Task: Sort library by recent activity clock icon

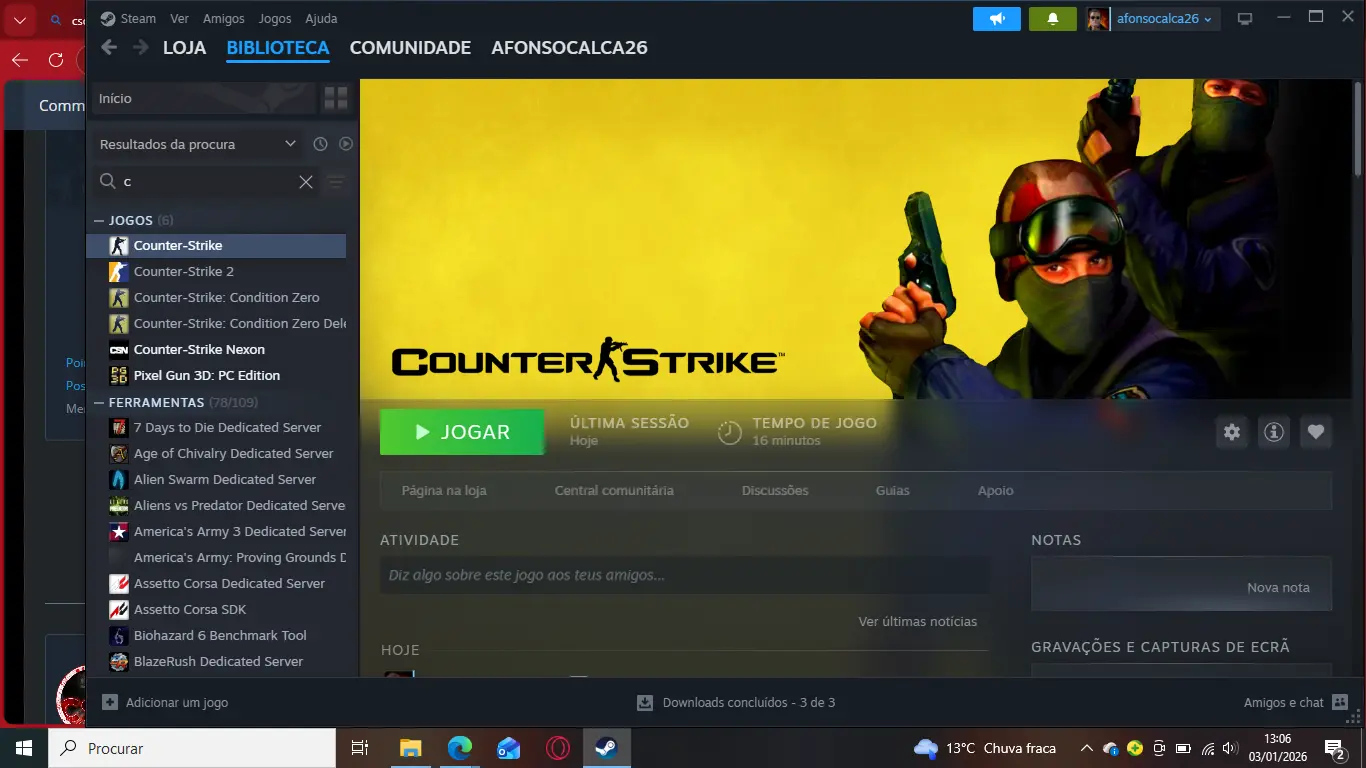Action: (320, 144)
